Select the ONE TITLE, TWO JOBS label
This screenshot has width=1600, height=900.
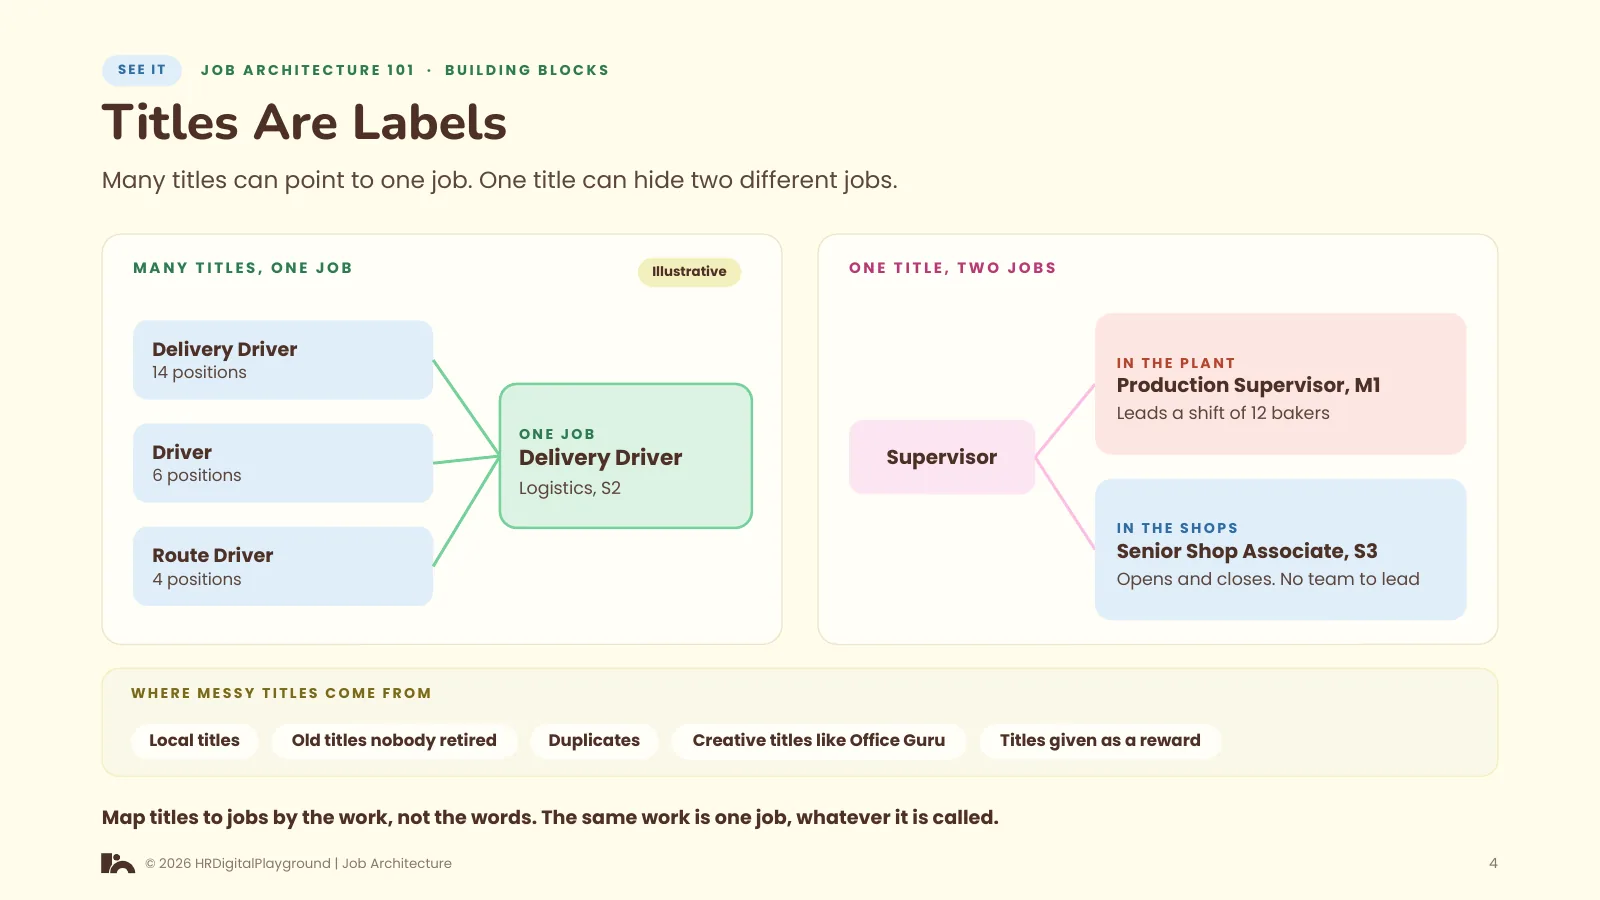click(953, 268)
